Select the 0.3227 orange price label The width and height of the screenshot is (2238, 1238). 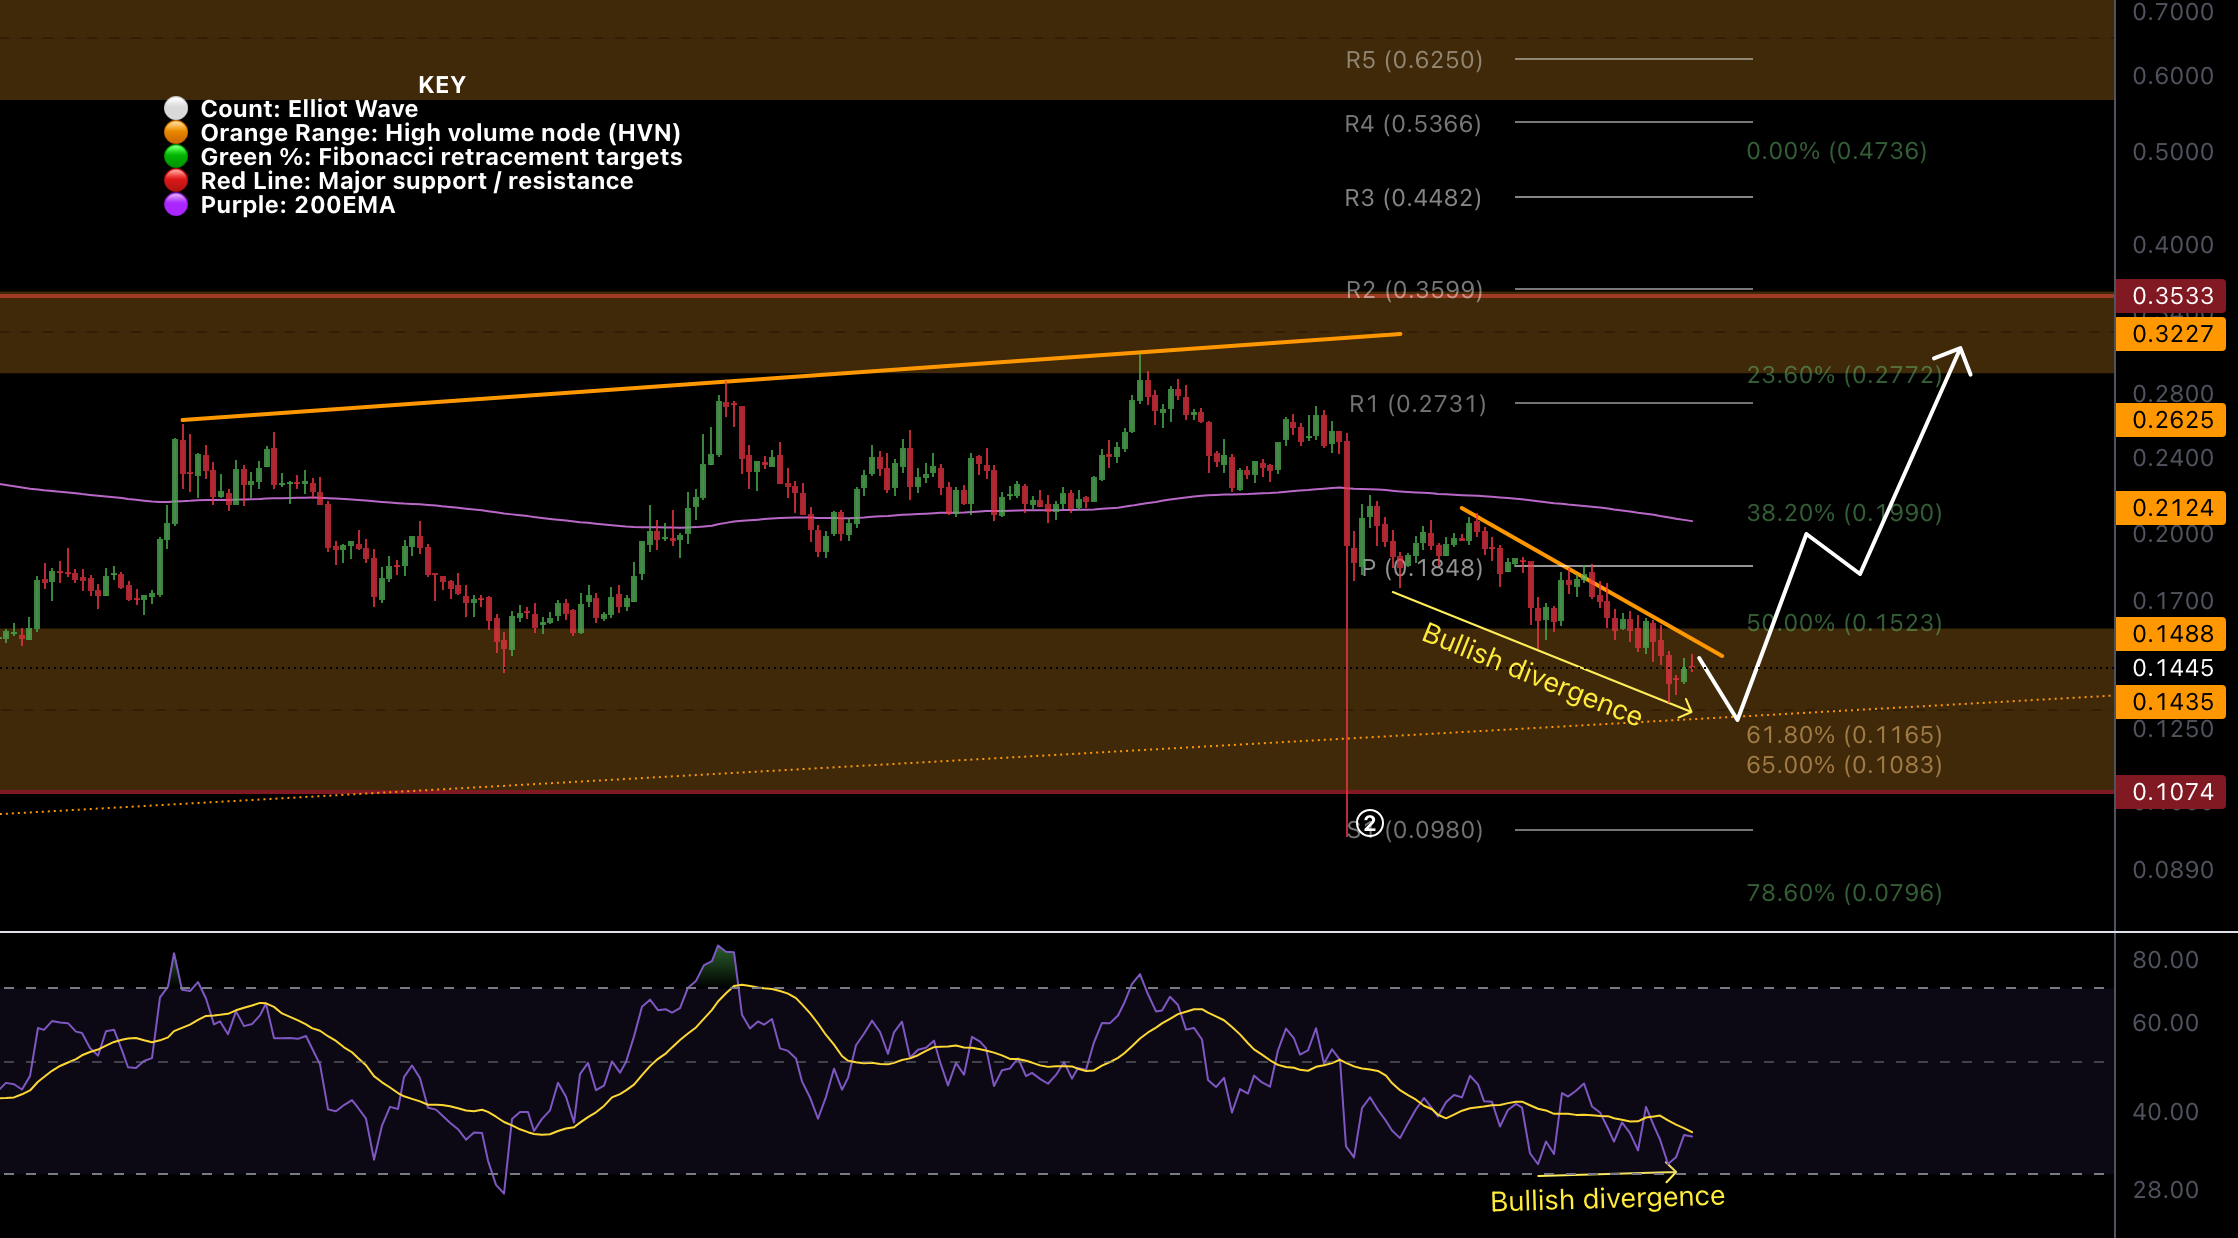click(x=2171, y=334)
